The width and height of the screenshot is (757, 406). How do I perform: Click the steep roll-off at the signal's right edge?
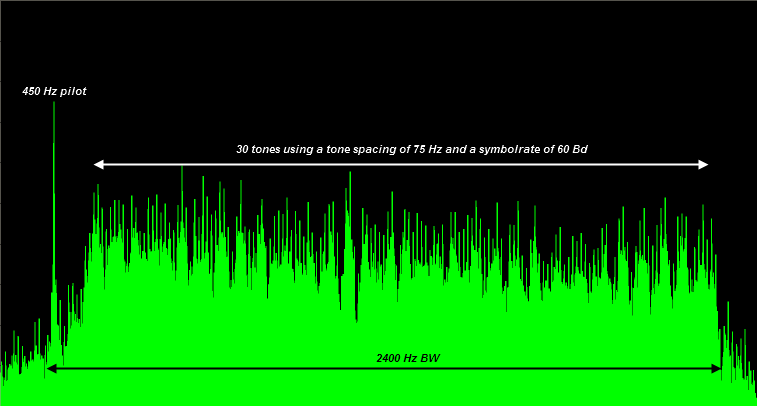click(720, 320)
